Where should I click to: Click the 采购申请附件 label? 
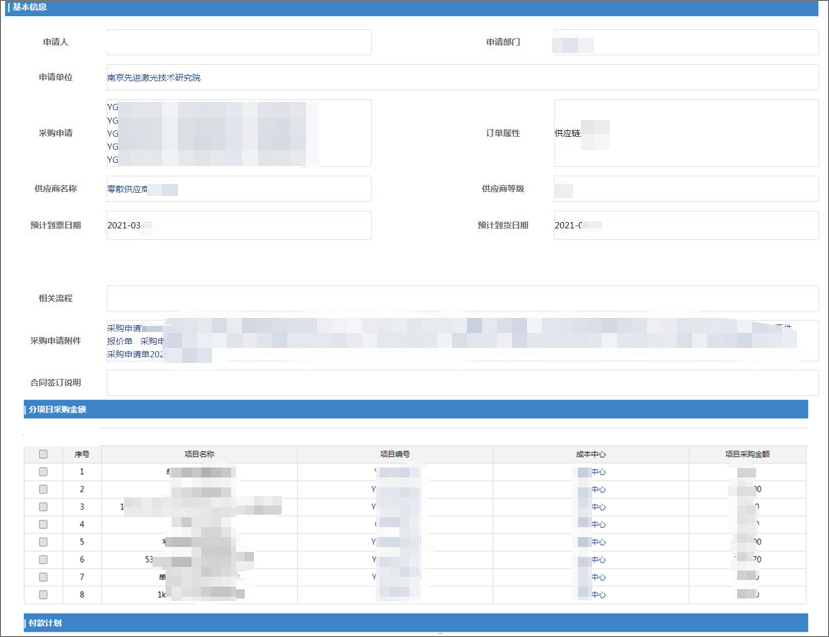[56, 341]
